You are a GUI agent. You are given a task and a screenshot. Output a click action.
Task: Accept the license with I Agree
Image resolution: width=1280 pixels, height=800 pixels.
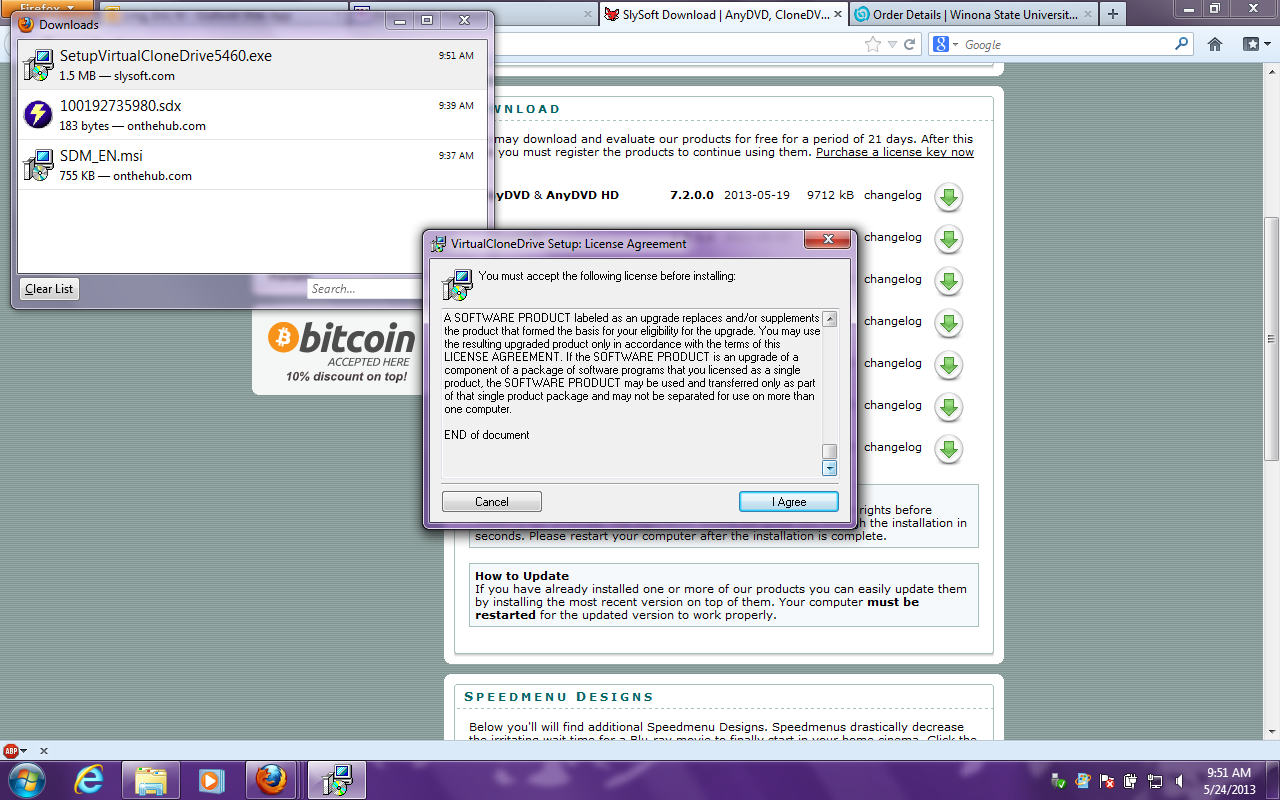(788, 502)
